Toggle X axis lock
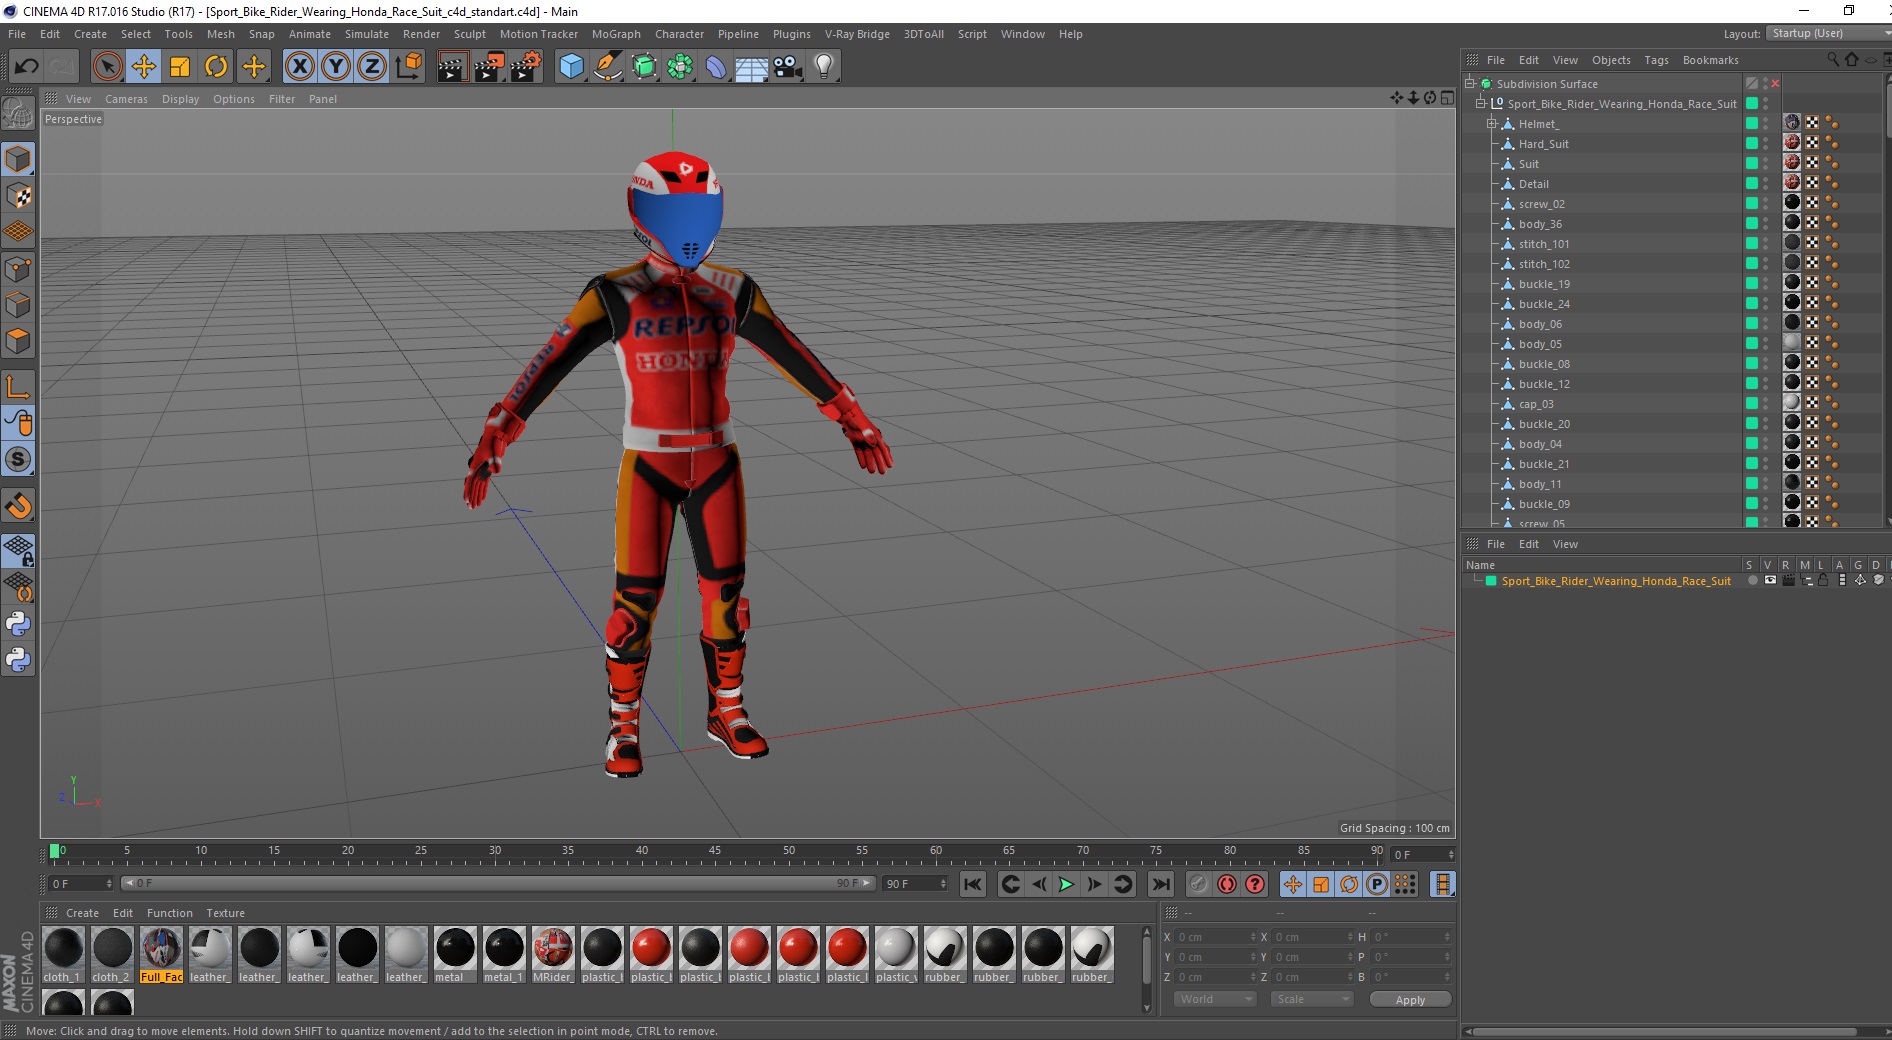Viewport: 1892px width, 1040px height. tap(299, 67)
